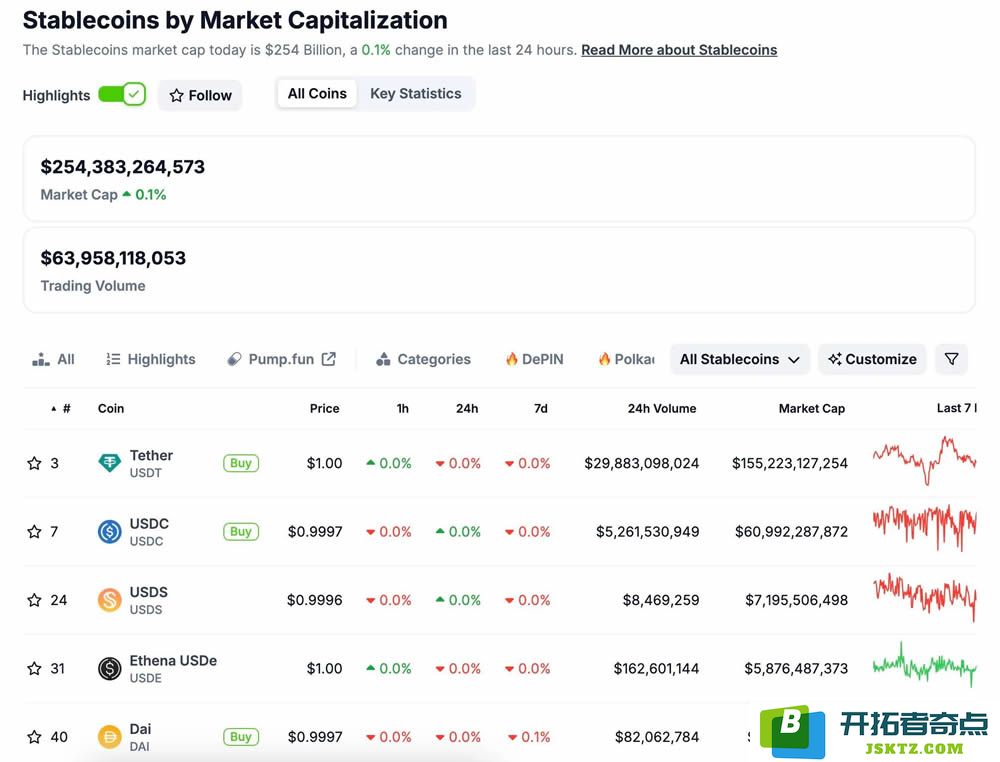
Task: Sort by 24h Volume column header
Action: [x=662, y=409]
